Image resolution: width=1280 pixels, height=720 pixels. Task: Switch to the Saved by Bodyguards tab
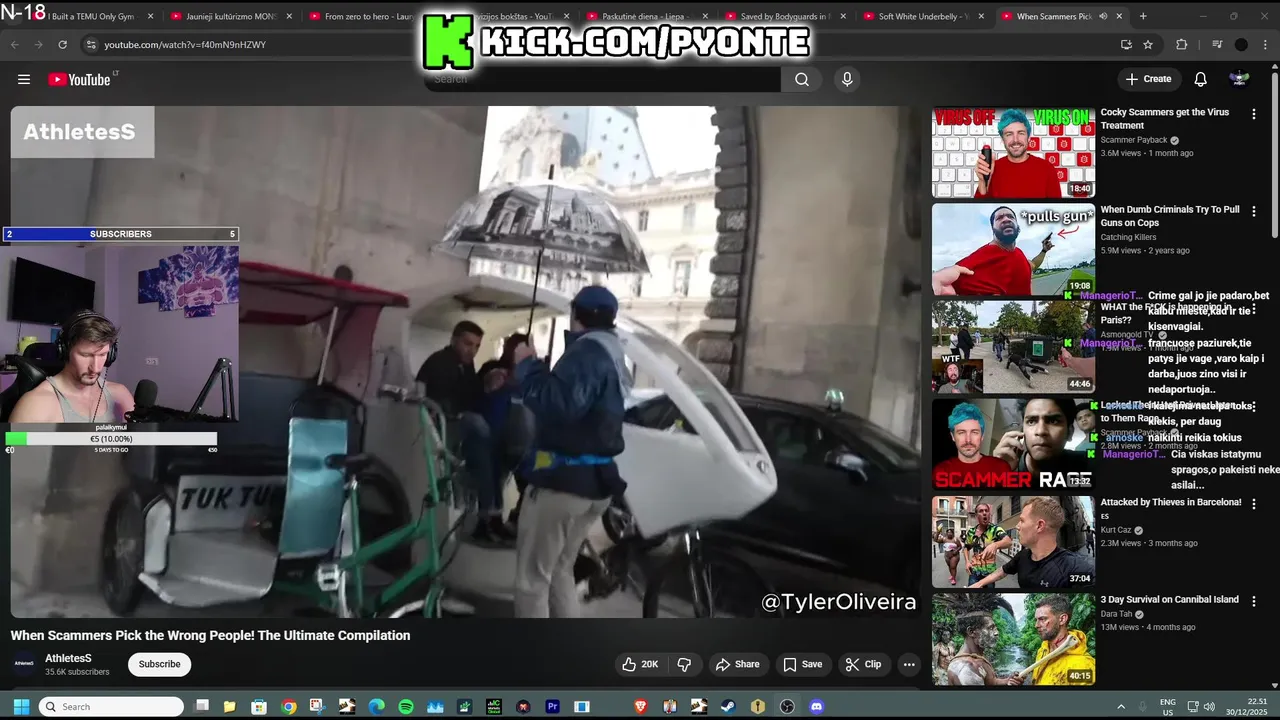click(786, 16)
